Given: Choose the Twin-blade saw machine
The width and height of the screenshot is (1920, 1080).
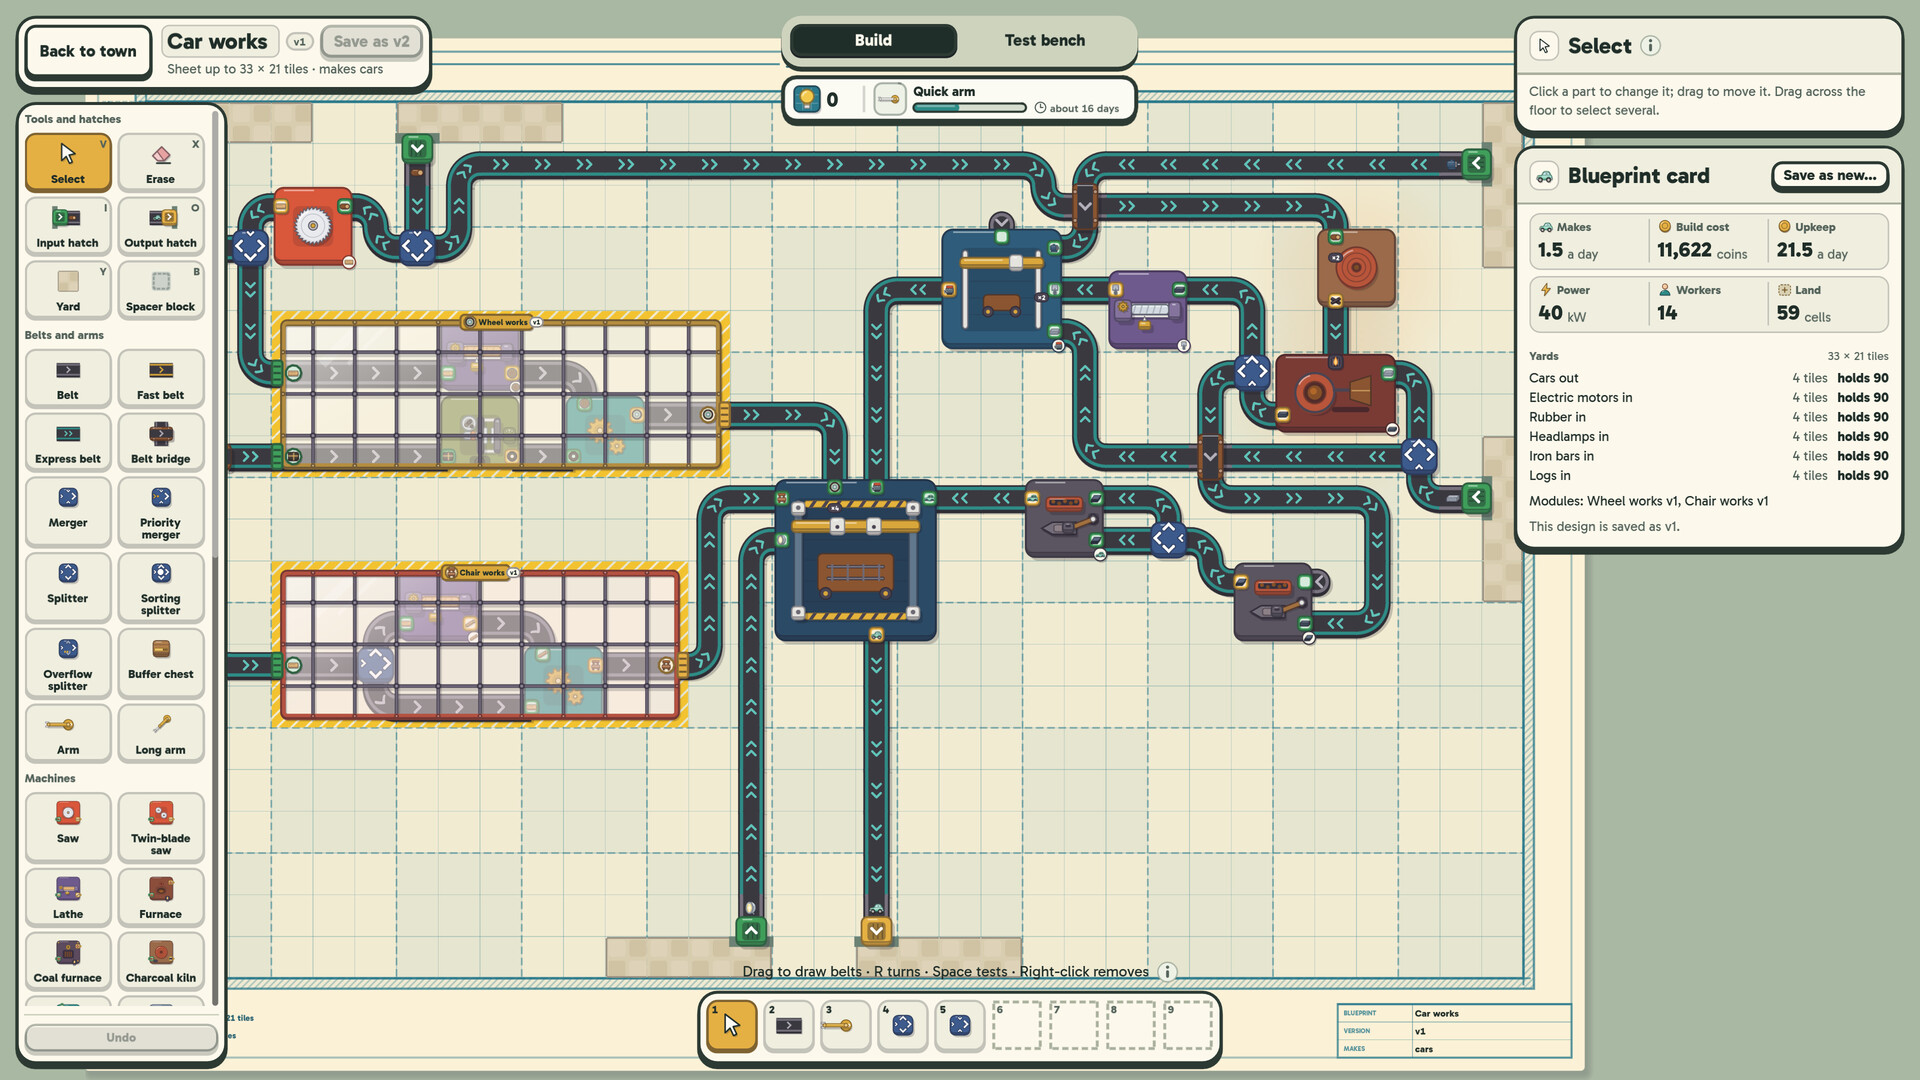Looking at the screenshot, I should (x=161, y=828).
